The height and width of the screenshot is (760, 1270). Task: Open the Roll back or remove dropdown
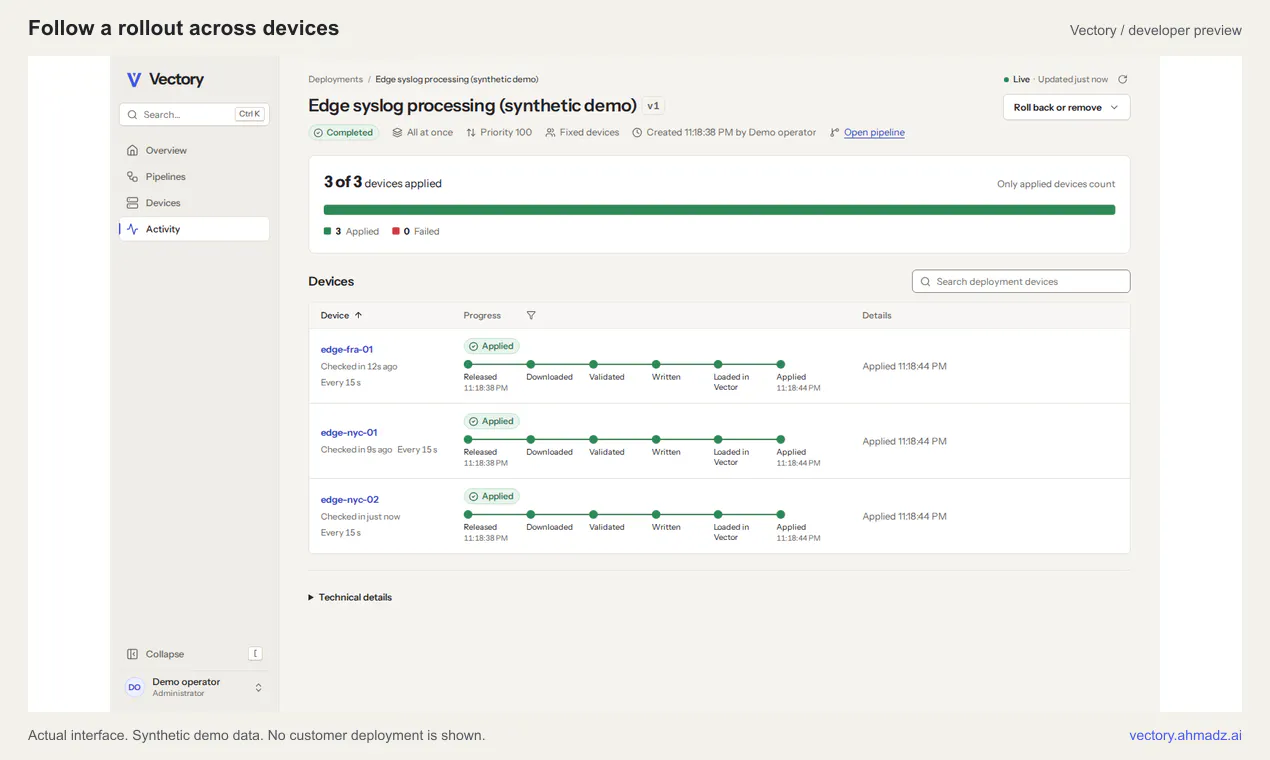[x=1066, y=107]
